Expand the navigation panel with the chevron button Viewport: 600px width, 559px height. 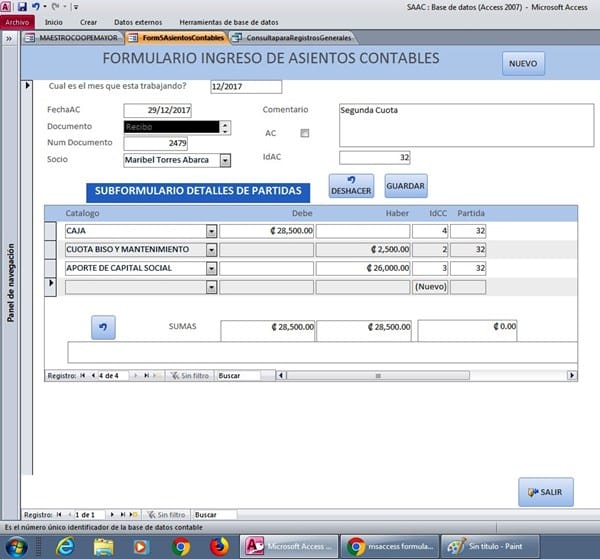(x=8, y=37)
